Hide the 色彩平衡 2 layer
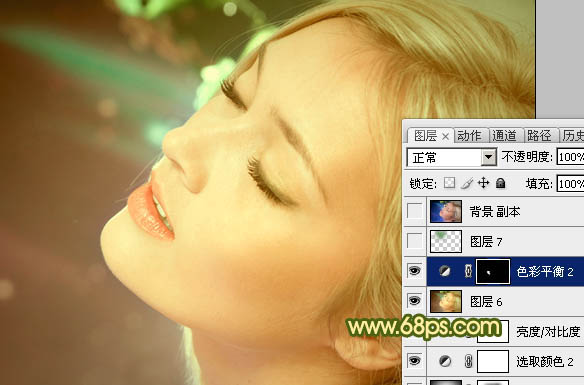 (415, 271)
